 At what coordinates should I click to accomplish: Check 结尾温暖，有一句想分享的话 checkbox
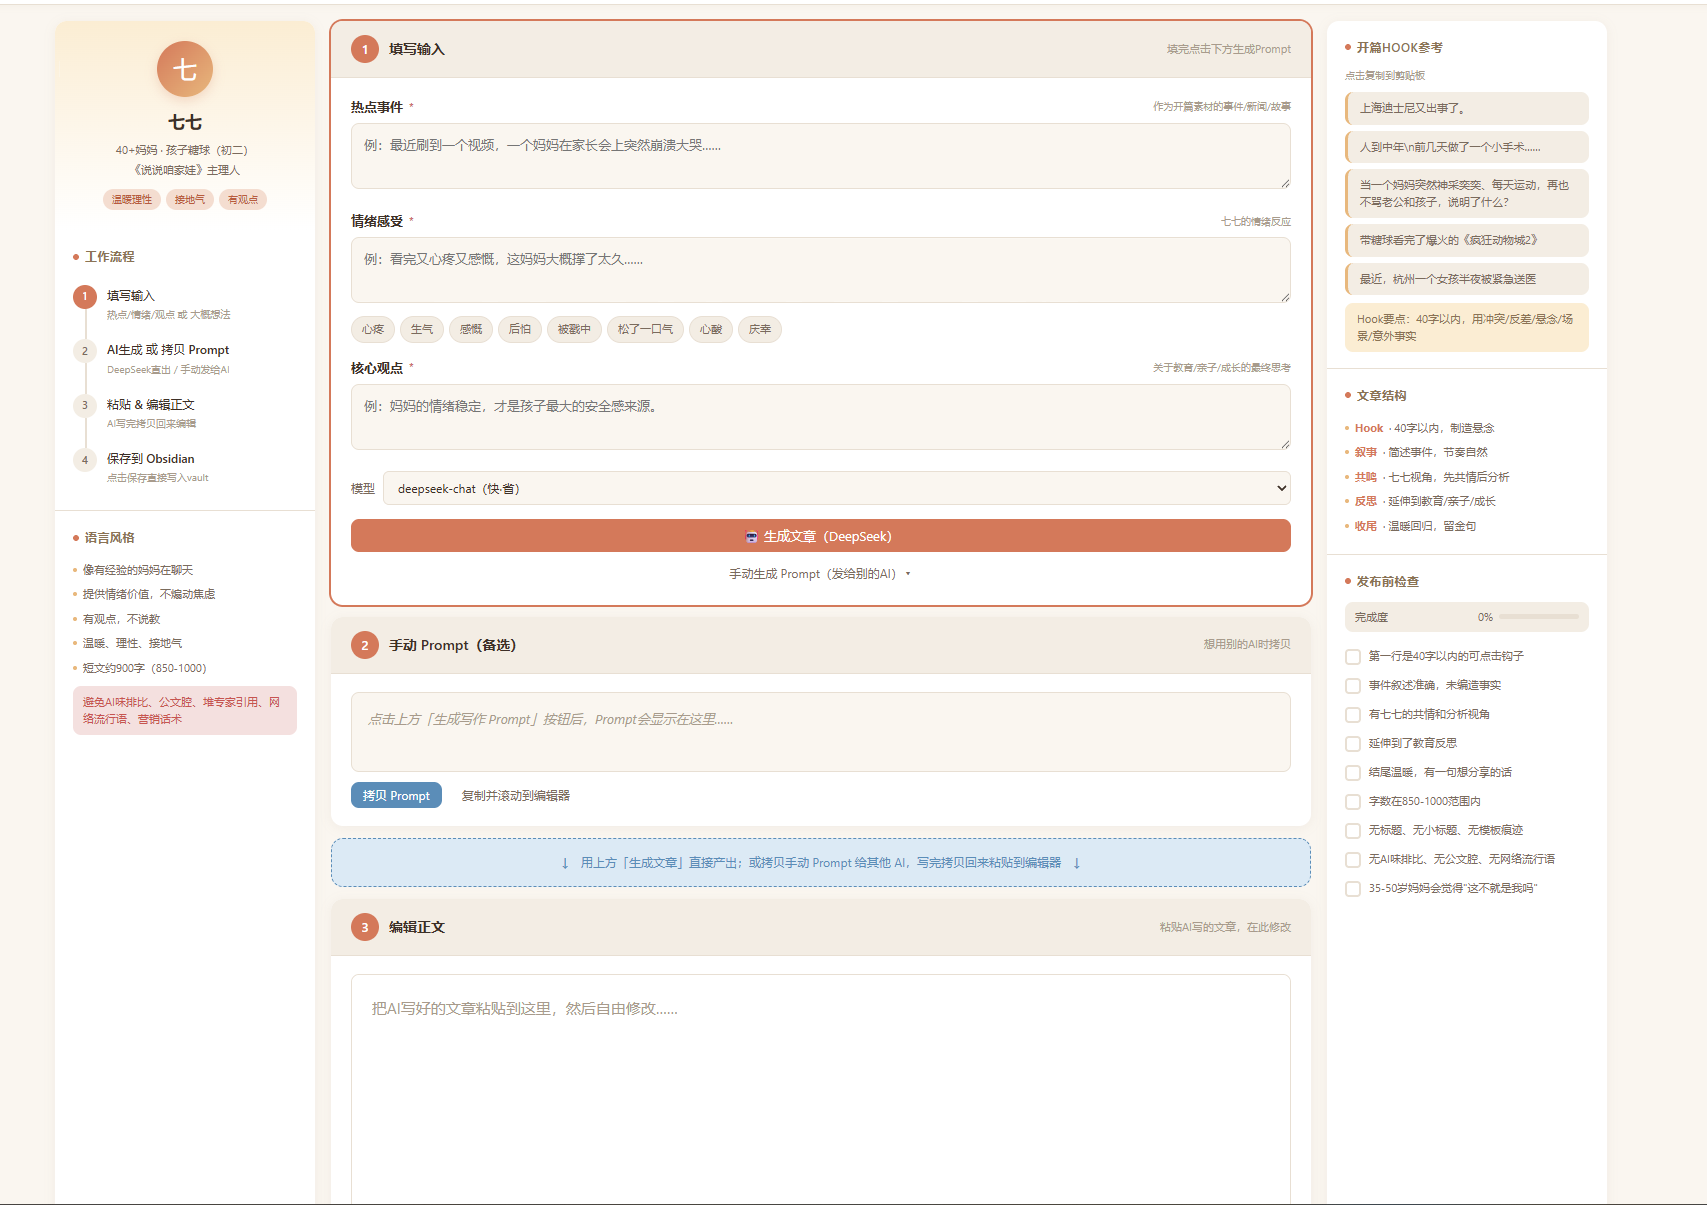click(x=1353, y=773)
